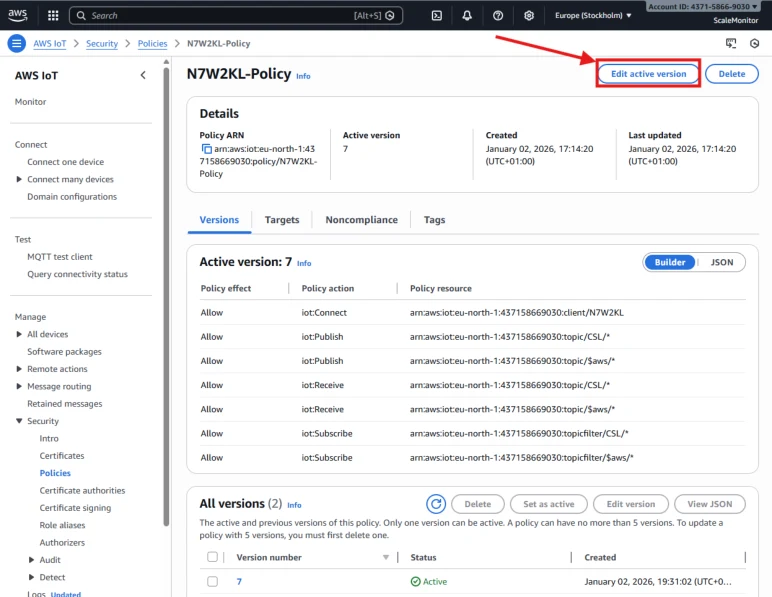Screen dimensions: 772x597
Task: Open the Europe (Stockholm) region dropdown
Action: [x=593, y=15]
